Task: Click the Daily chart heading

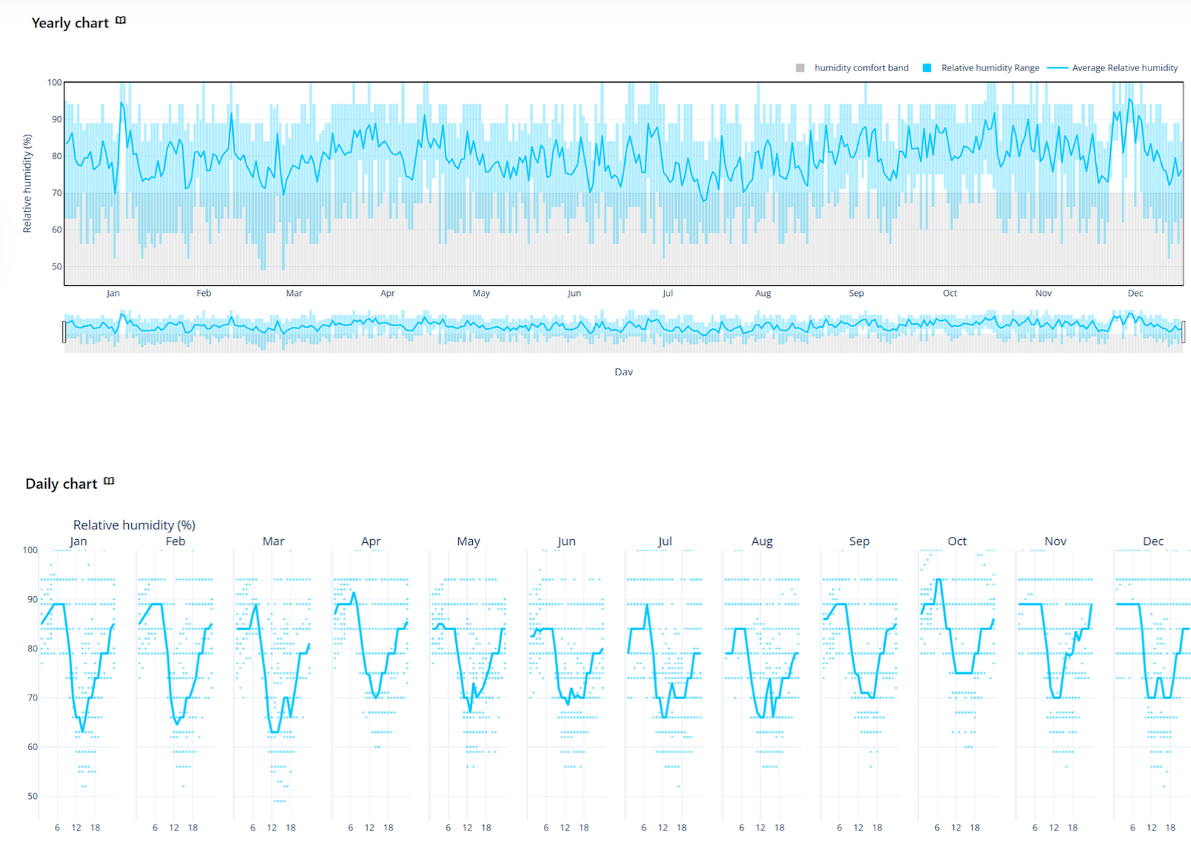Action: (61, 484)
